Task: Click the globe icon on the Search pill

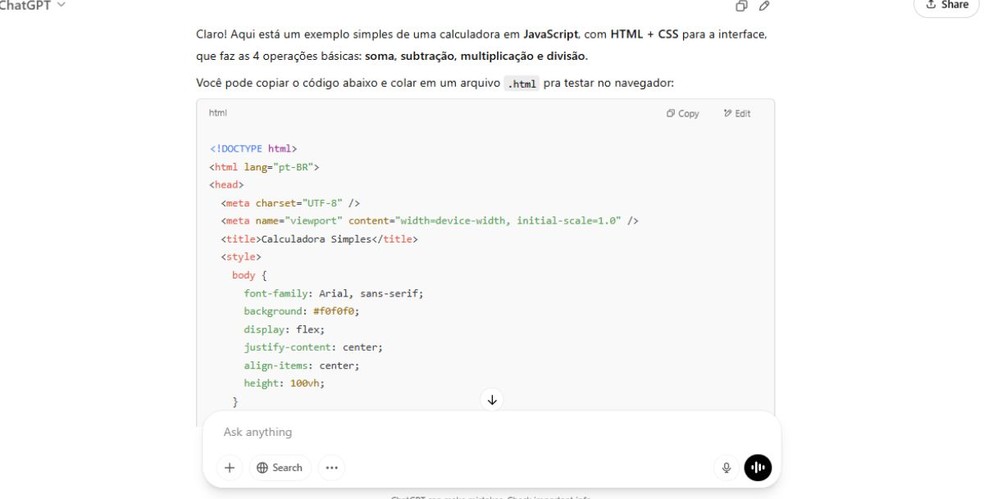Action: pos(262,468)
